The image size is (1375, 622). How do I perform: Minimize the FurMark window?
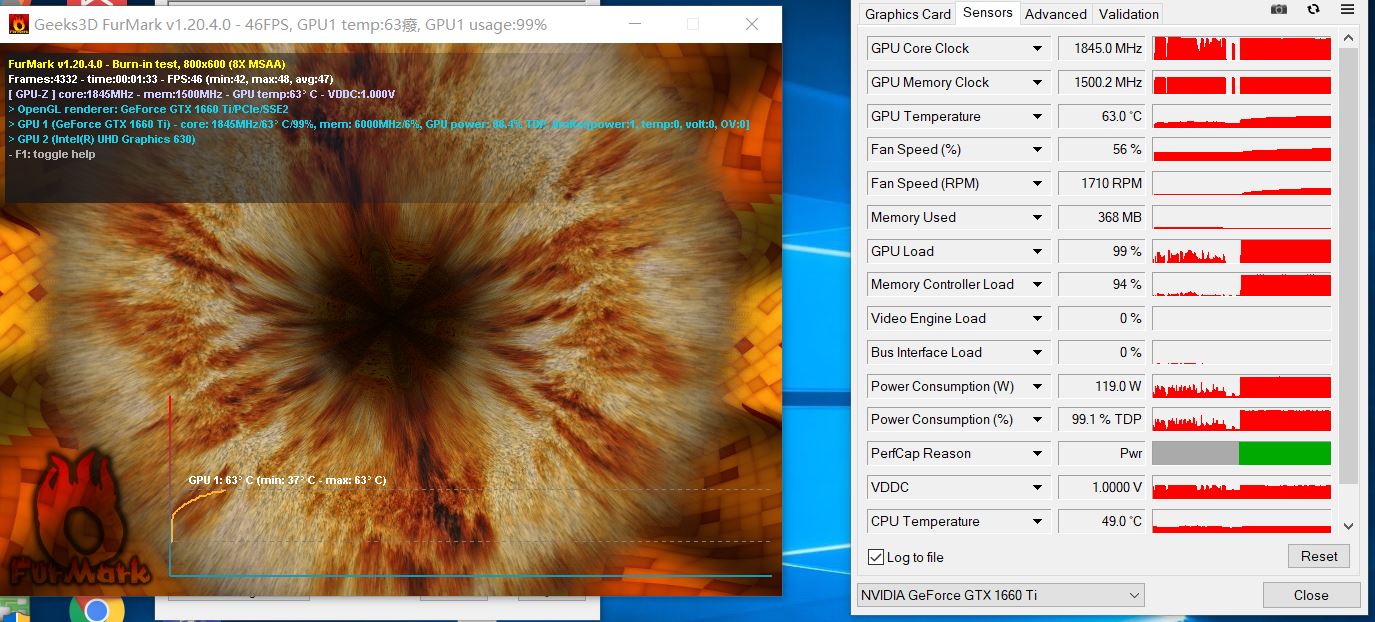635,24
